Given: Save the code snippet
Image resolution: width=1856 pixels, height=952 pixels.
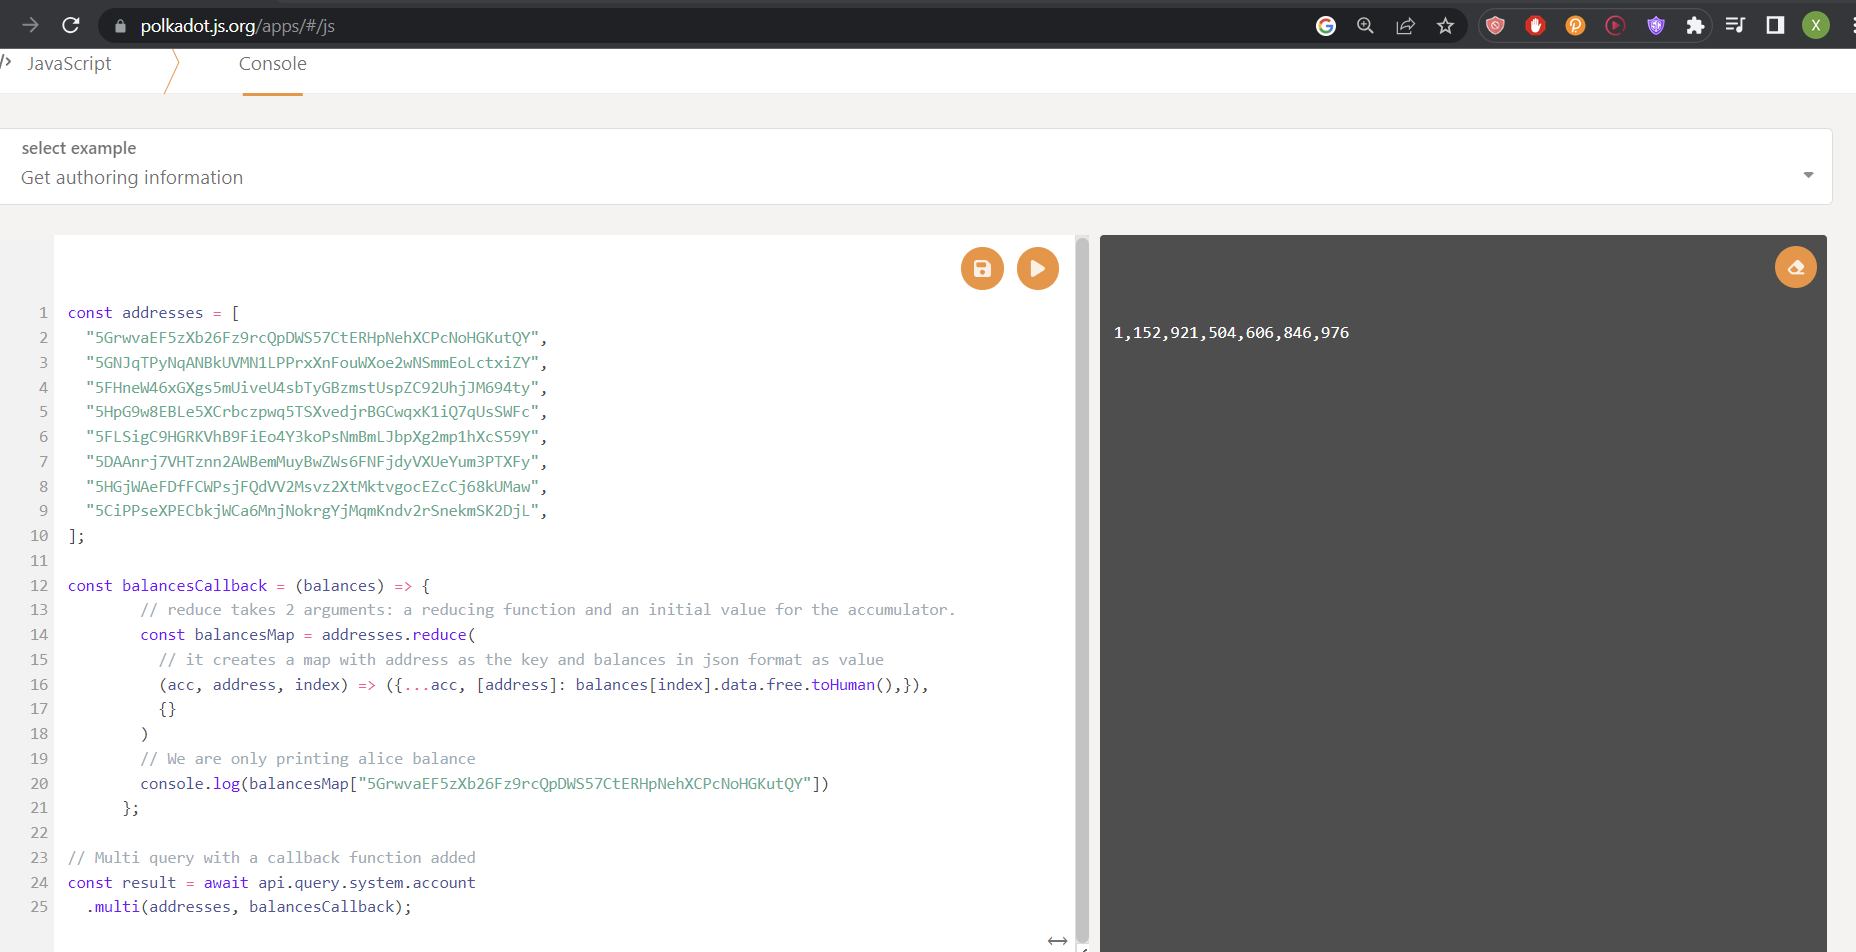Looking at the screenshot, I should (982, 268).
